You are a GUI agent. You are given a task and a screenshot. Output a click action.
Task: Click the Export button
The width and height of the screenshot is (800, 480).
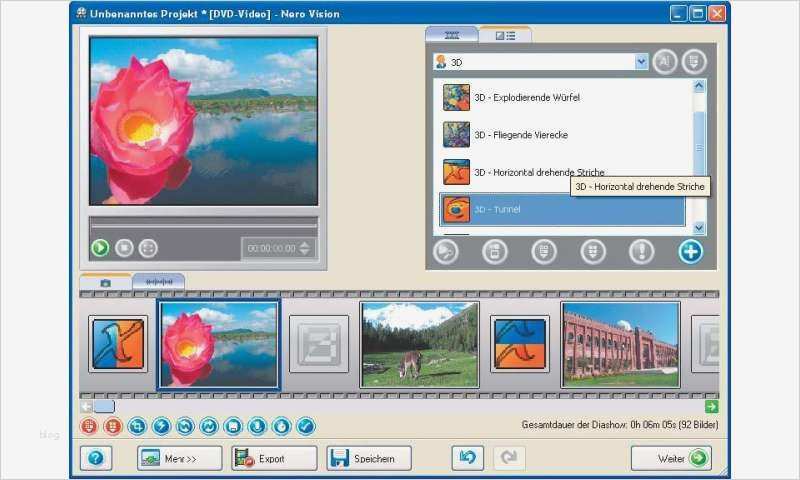pos(274,458)
